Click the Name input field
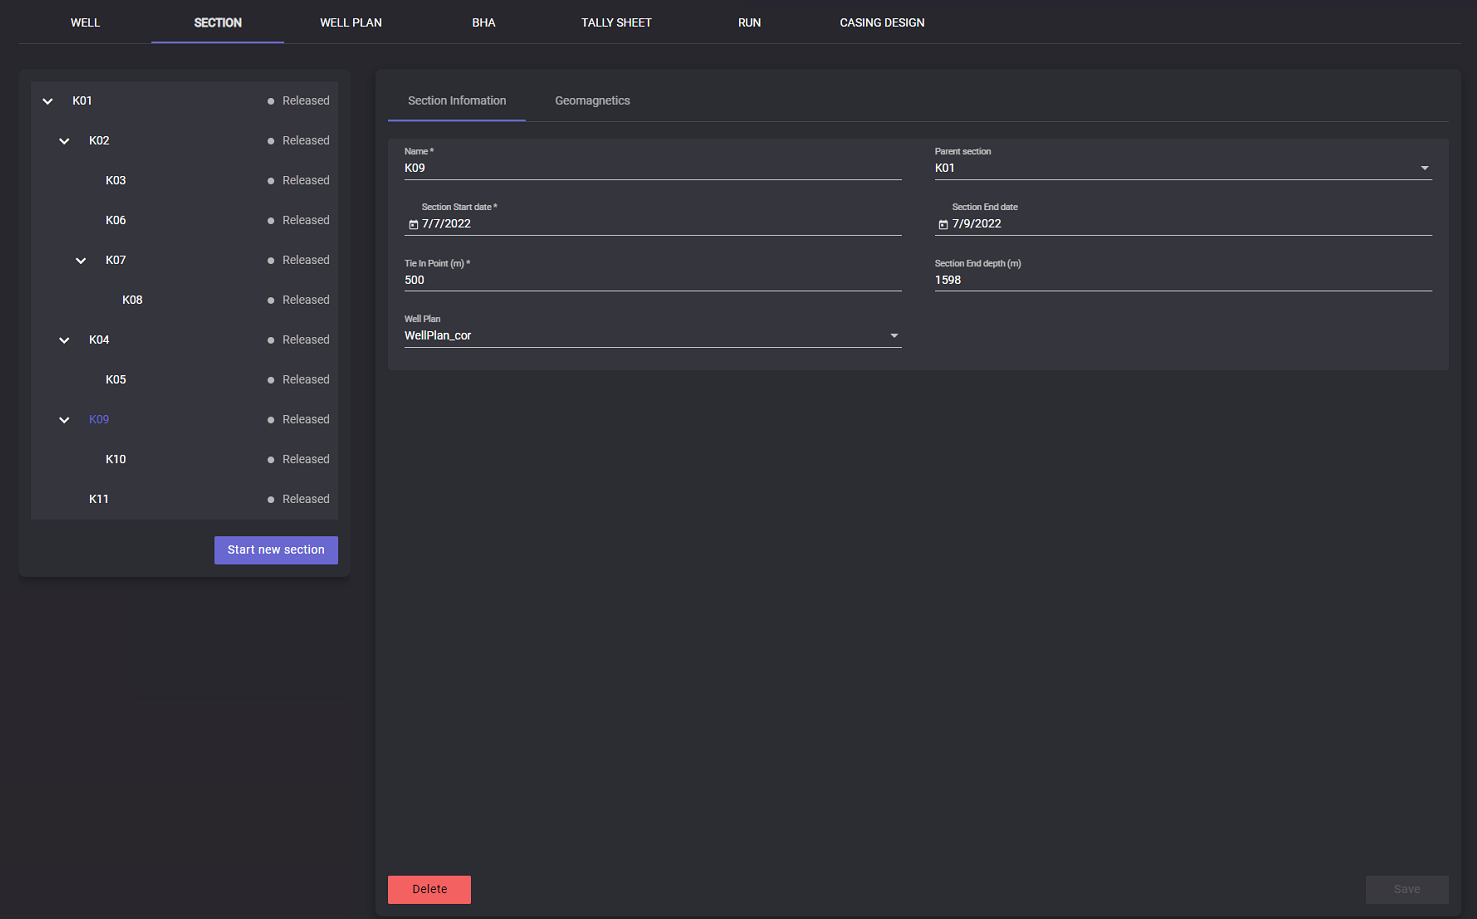Viewport: 1477px width, 919px height. tap(652, 168)
